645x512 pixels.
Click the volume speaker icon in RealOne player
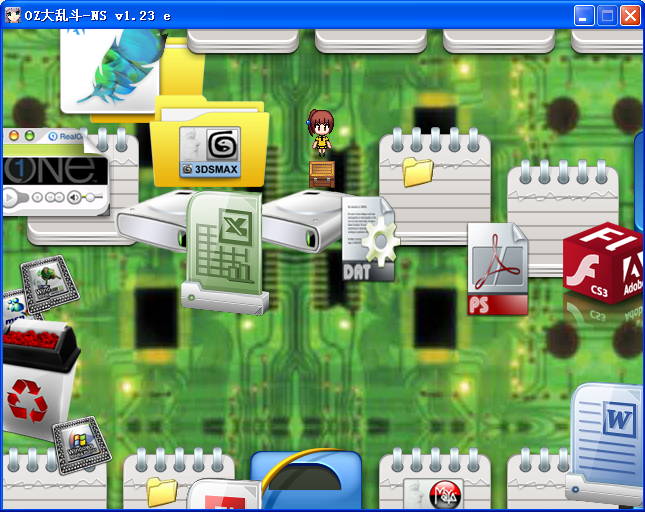74,197
